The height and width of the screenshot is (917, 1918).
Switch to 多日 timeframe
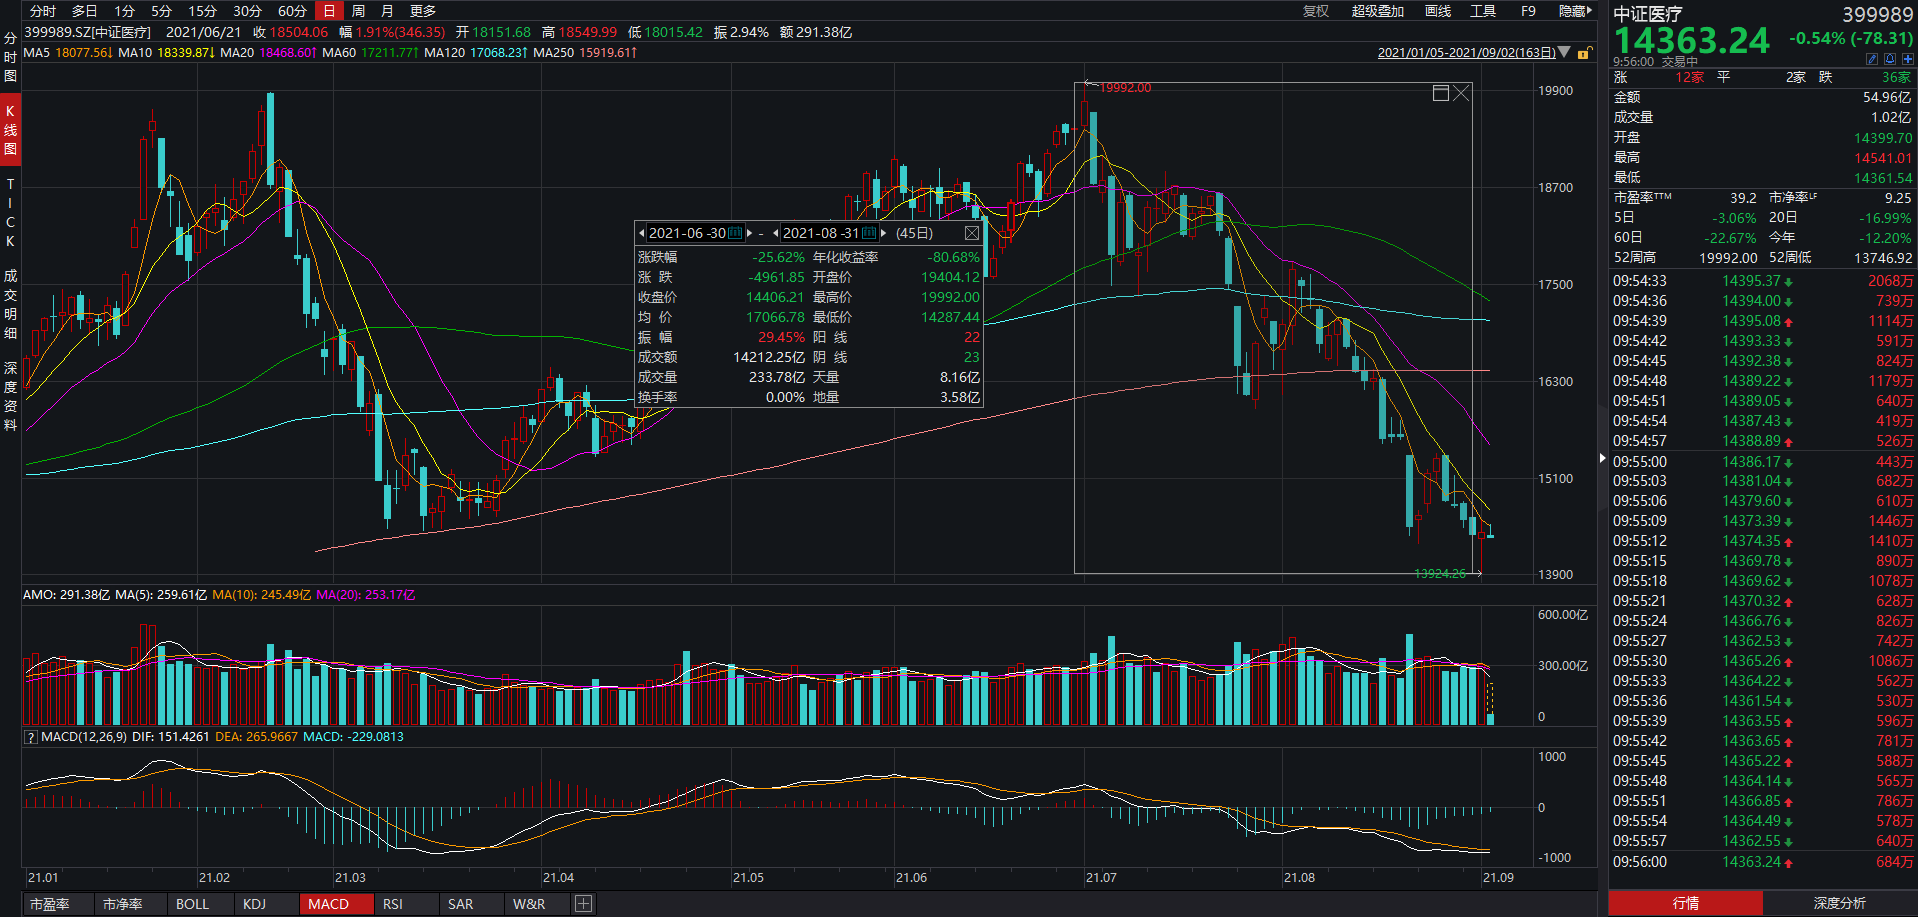tap(85, 11)
